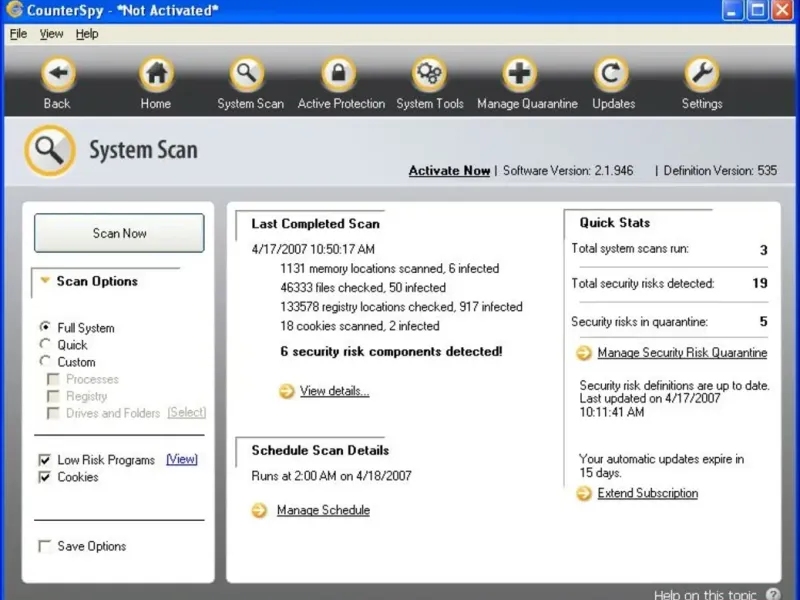Click 'Your automatic updates expire in 15 days' text
Viewport: 800px width, 600px height.
click(661, 466)
